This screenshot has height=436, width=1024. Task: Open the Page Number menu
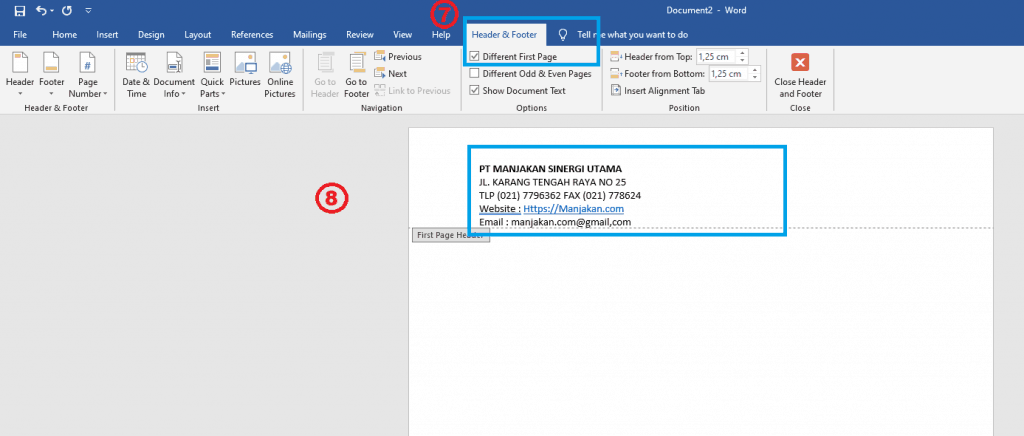88,74
